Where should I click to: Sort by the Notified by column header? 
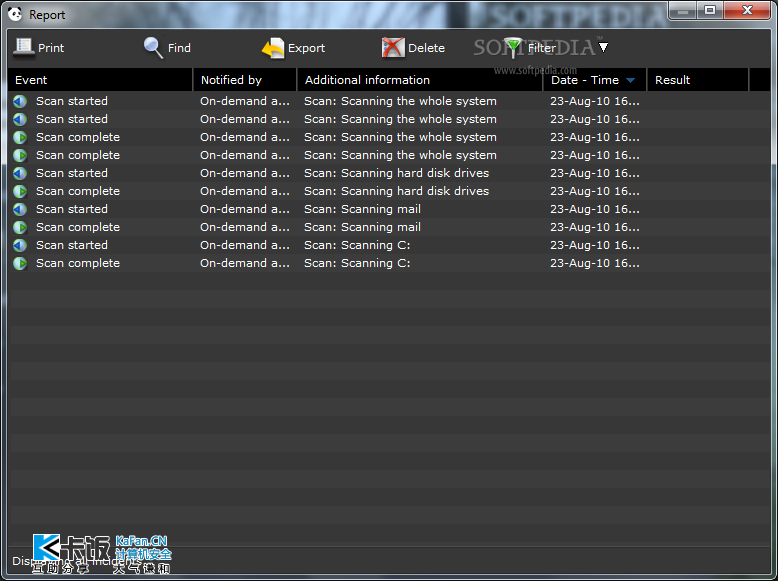pos(245,80)
